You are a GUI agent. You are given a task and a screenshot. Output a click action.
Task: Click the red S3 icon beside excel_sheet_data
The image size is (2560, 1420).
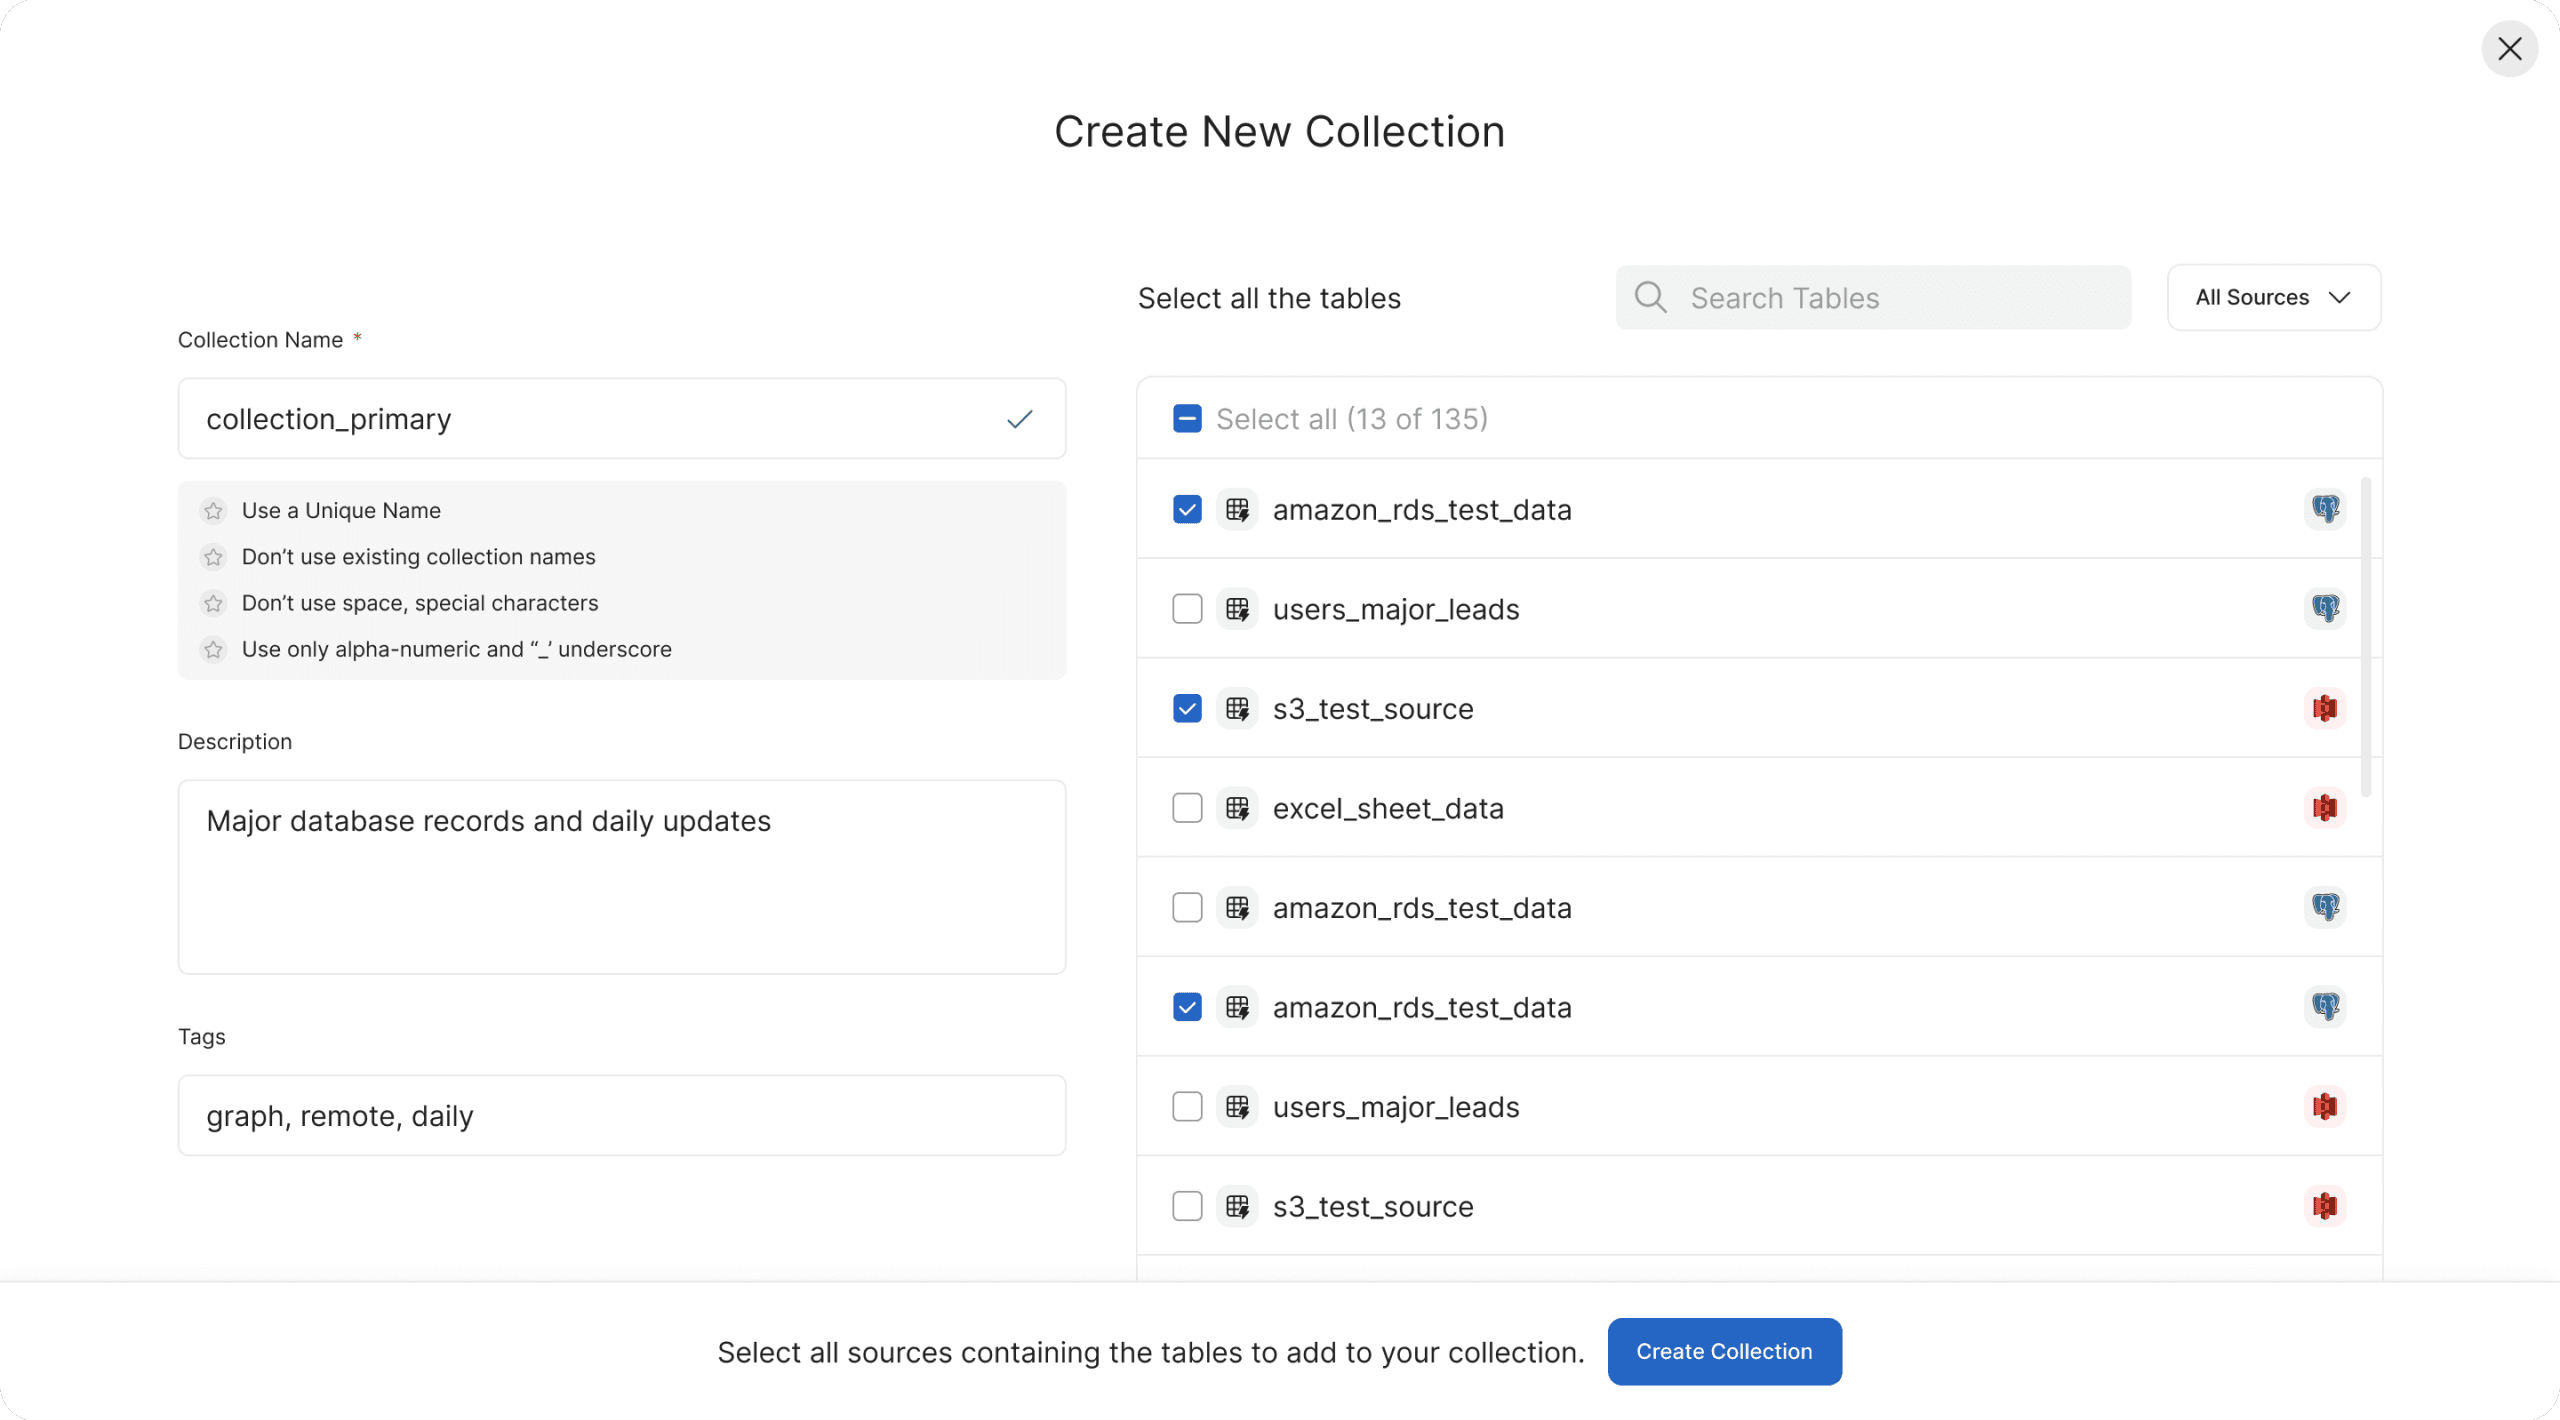coord(2325,808)
